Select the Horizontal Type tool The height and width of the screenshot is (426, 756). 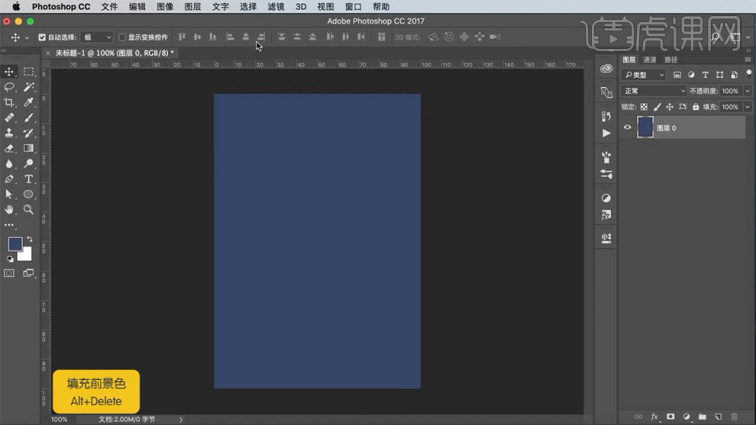[x=28, y=179]
